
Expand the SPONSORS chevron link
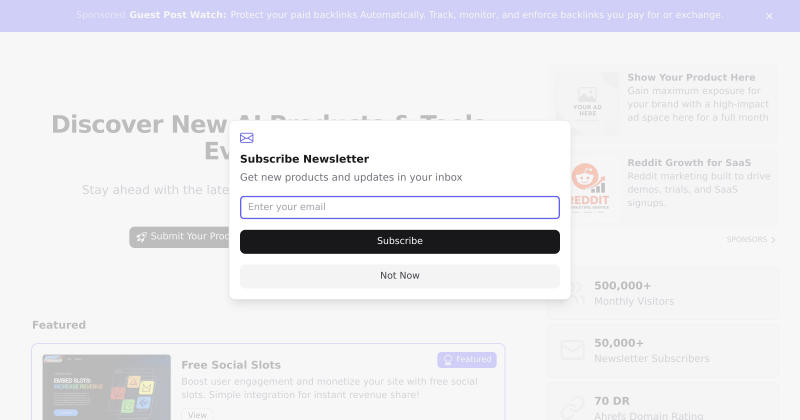point(751,239)
